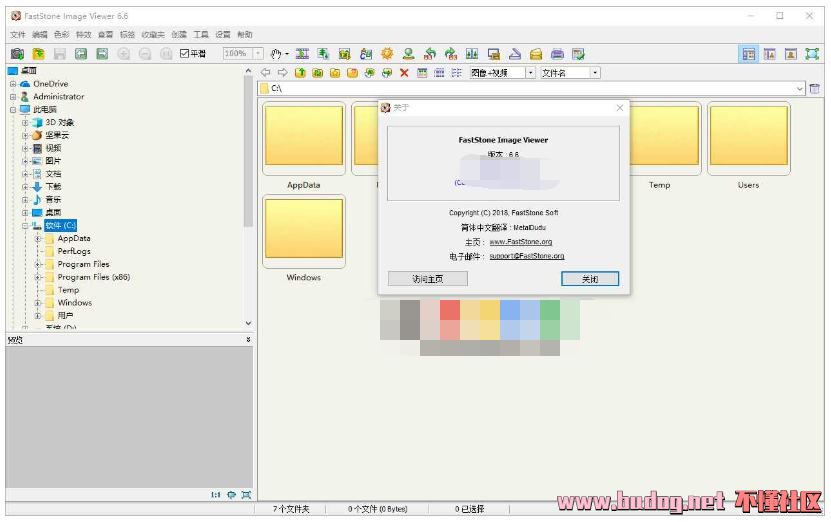Open the 设置 menu
Image resolution: width=831 pixels, height=522 pixels.
point(223,34)
